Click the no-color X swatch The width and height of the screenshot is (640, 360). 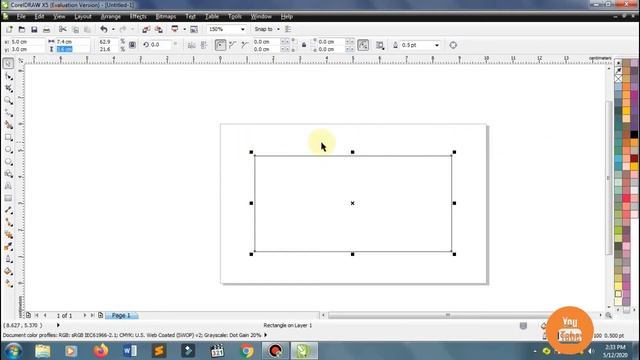point(618,78)
